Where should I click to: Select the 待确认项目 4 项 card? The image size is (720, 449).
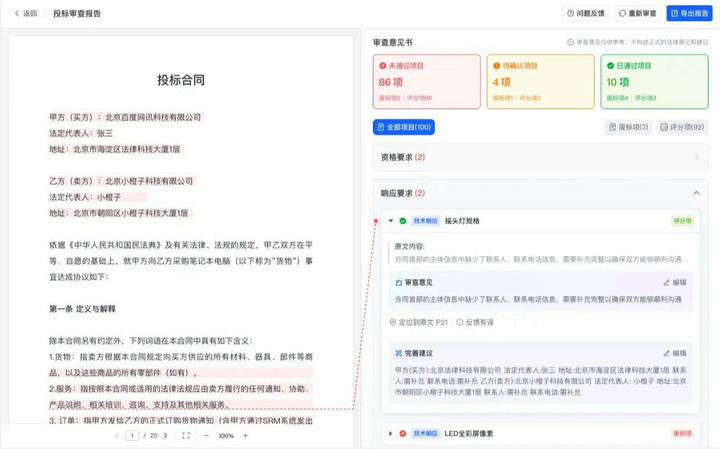(540, 82)
